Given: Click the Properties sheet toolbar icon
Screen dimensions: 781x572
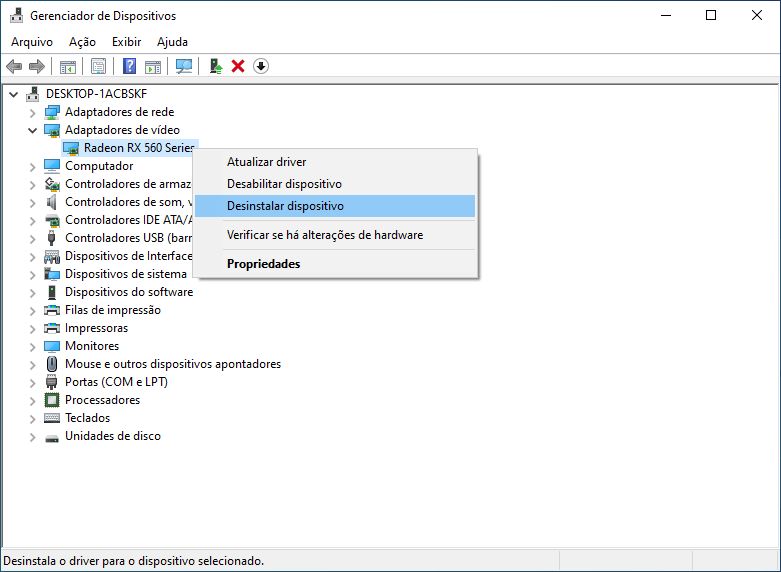Looking at the screenshot, I should (98, 66).
